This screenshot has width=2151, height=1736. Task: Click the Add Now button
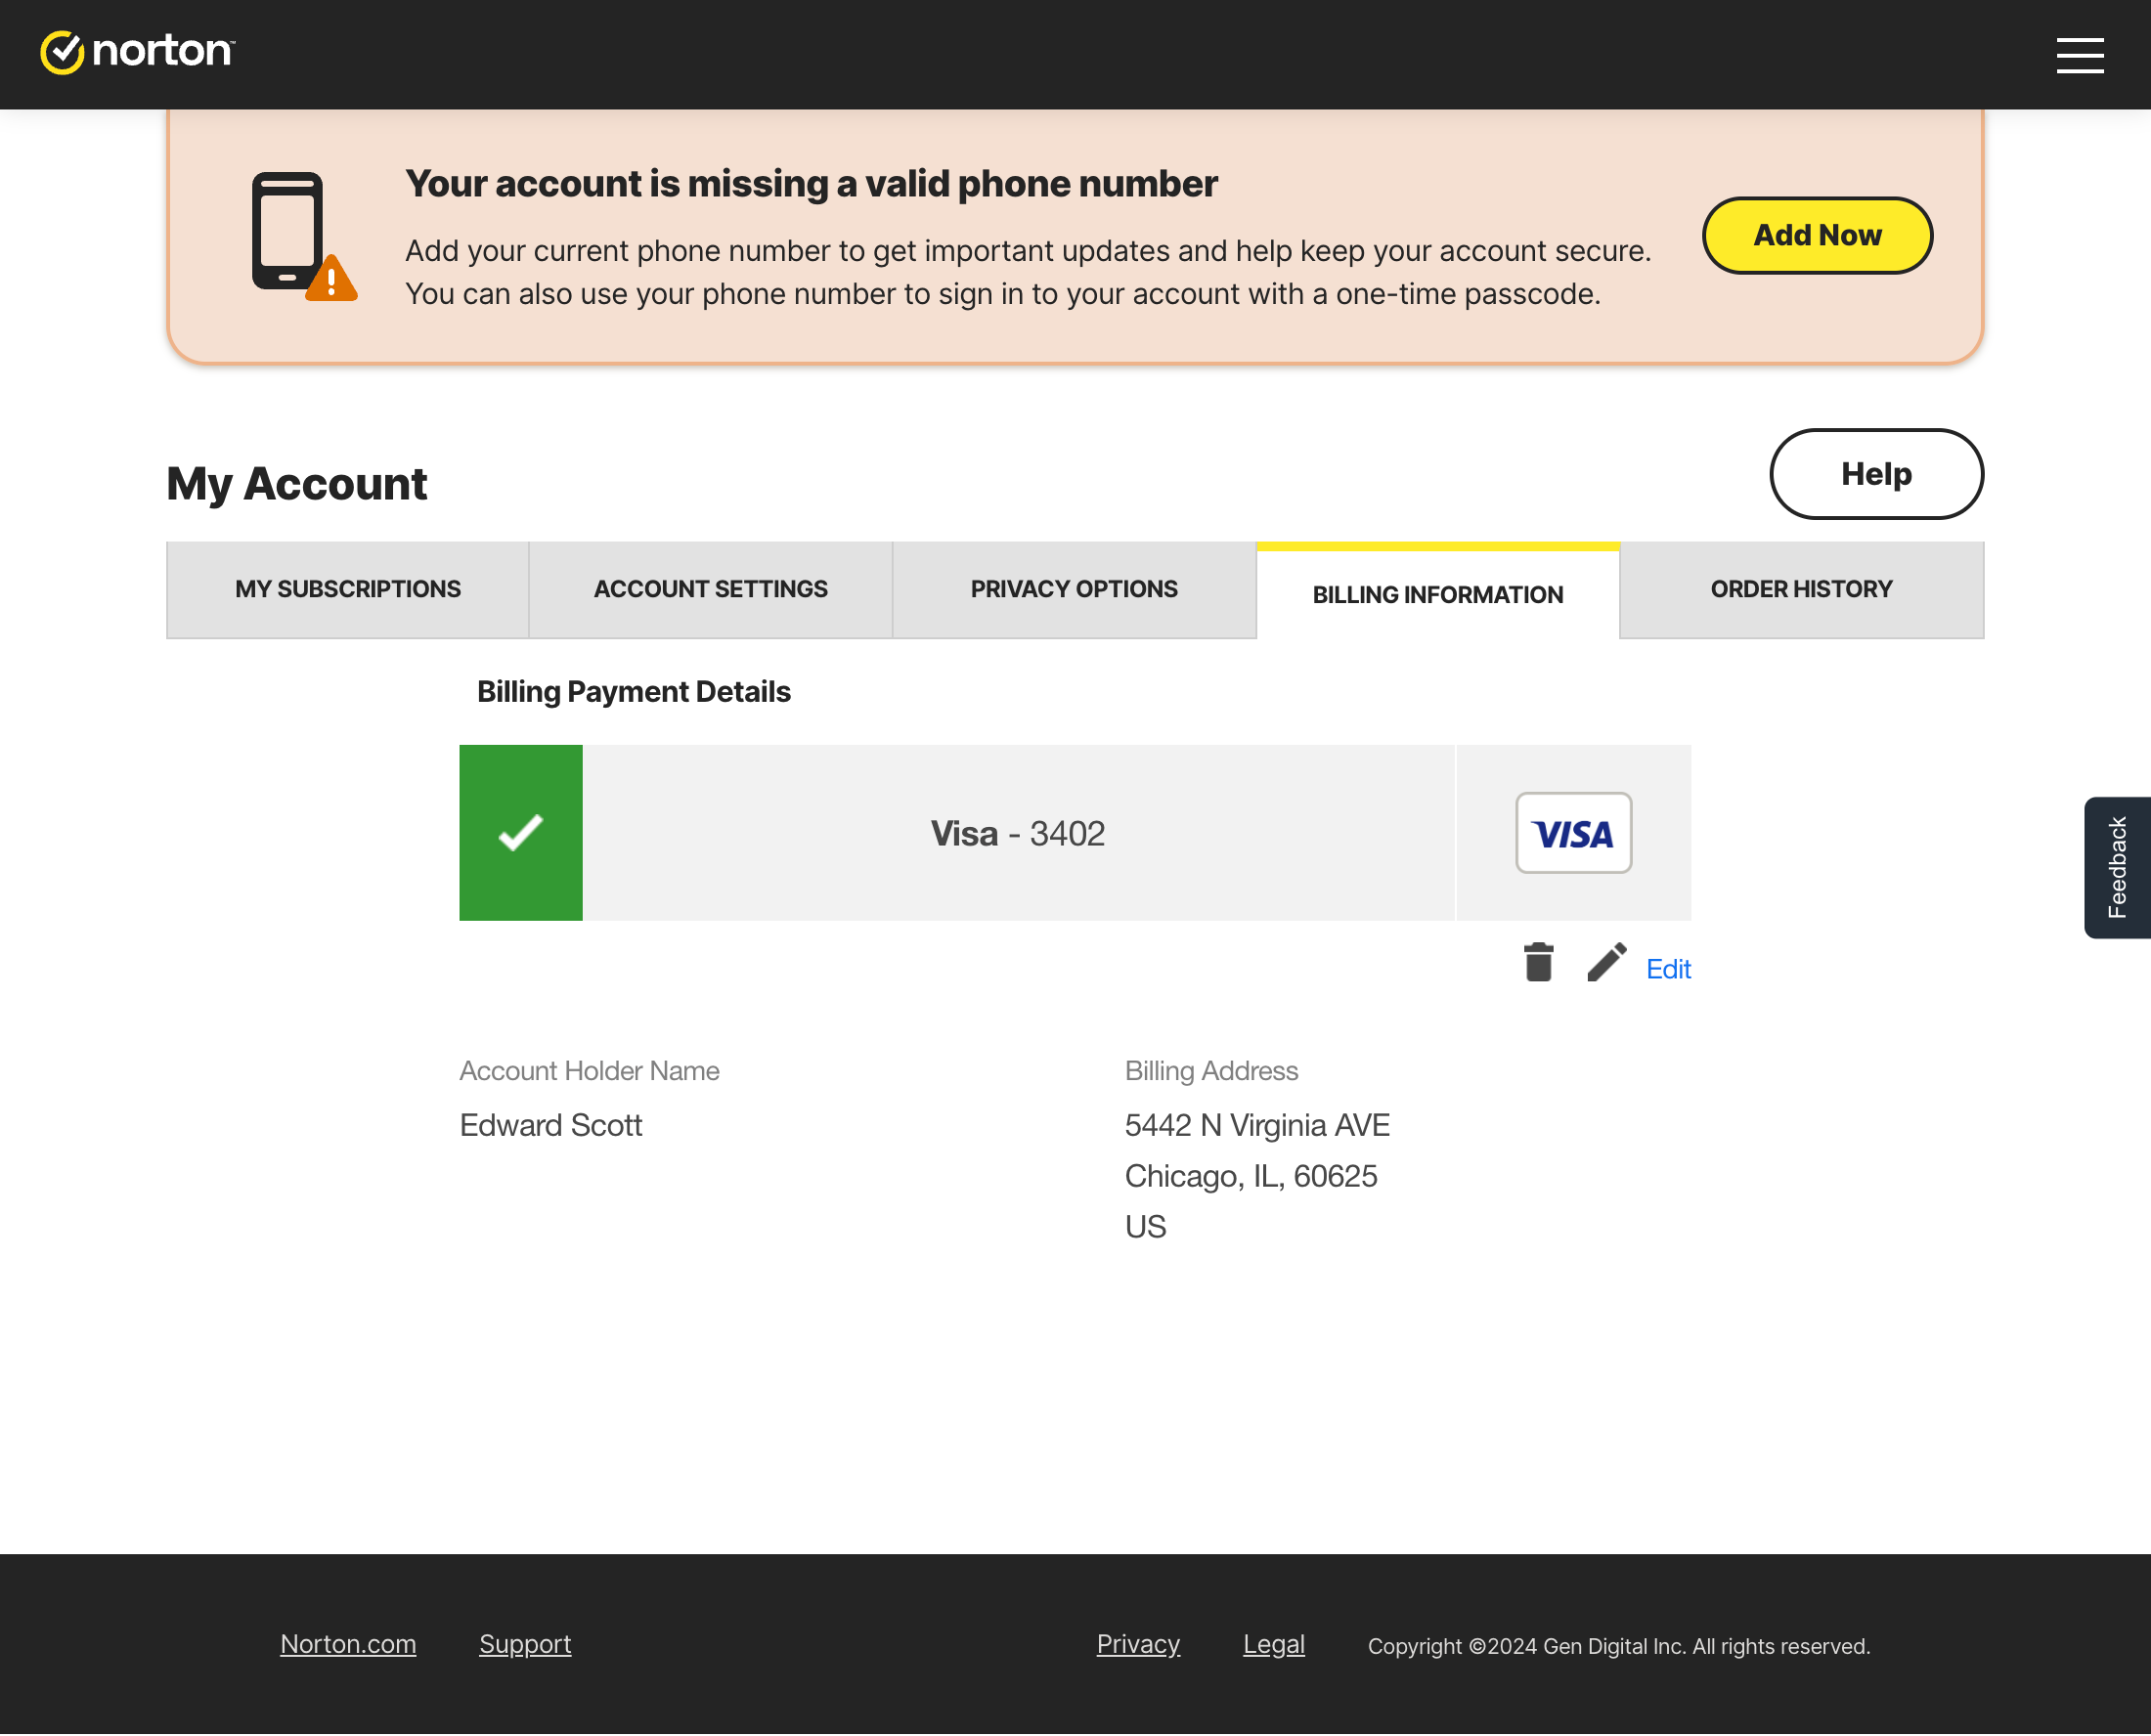tap(1816, 235)
